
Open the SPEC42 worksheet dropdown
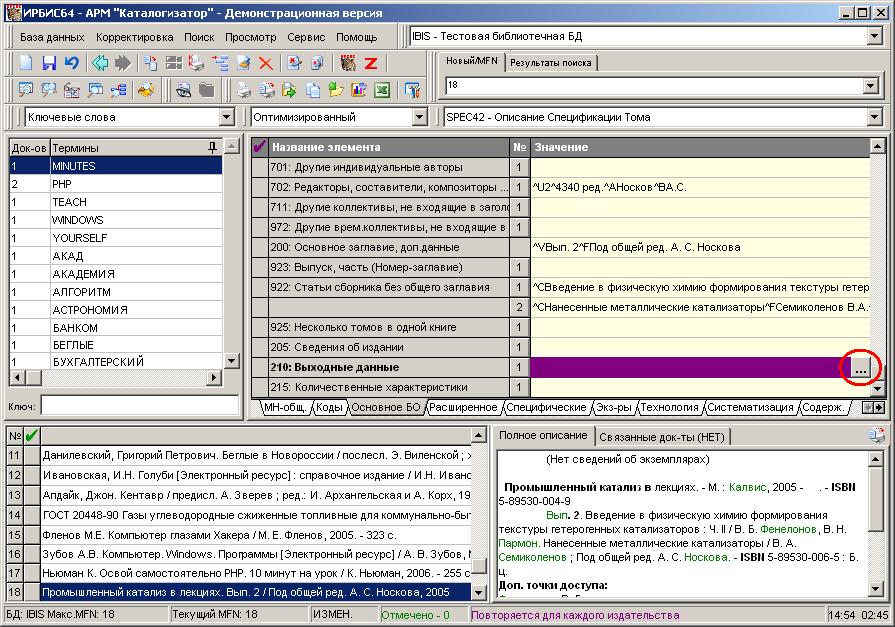(x=873, y=117)
